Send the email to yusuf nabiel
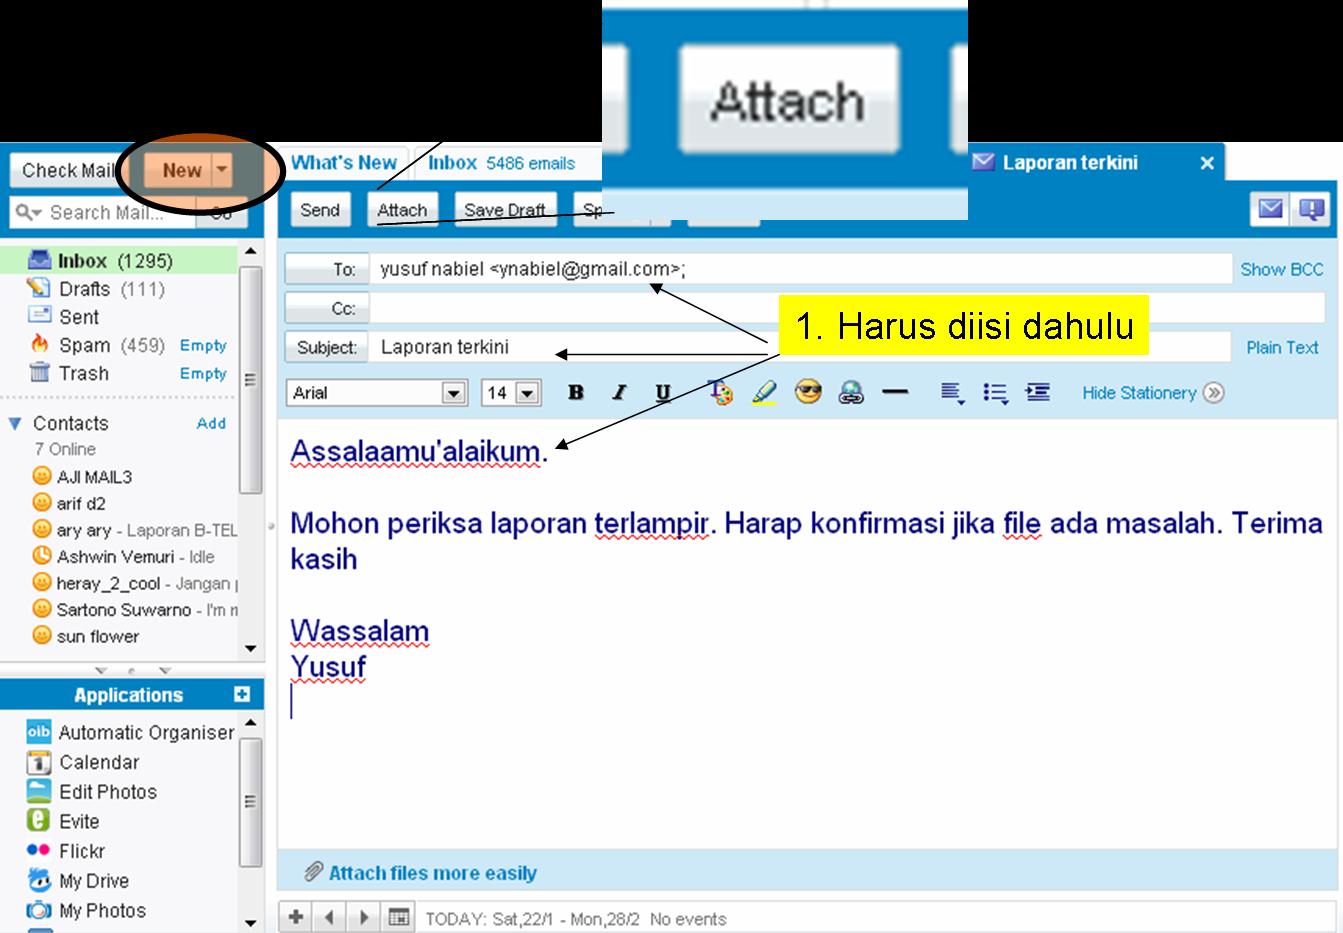 pyautogui.click(x=320, y=209)
